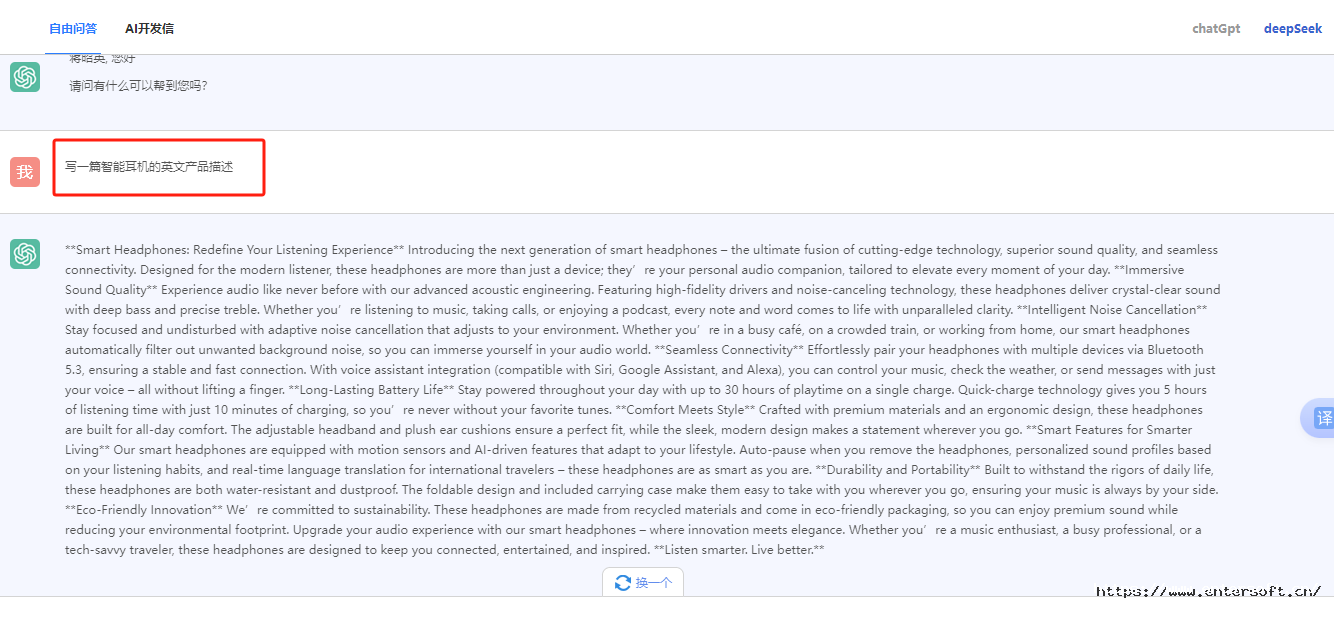Click the red 我 user avatar
The height and width of the screenshot is (621, 1334).
click(x=25, y=172)
